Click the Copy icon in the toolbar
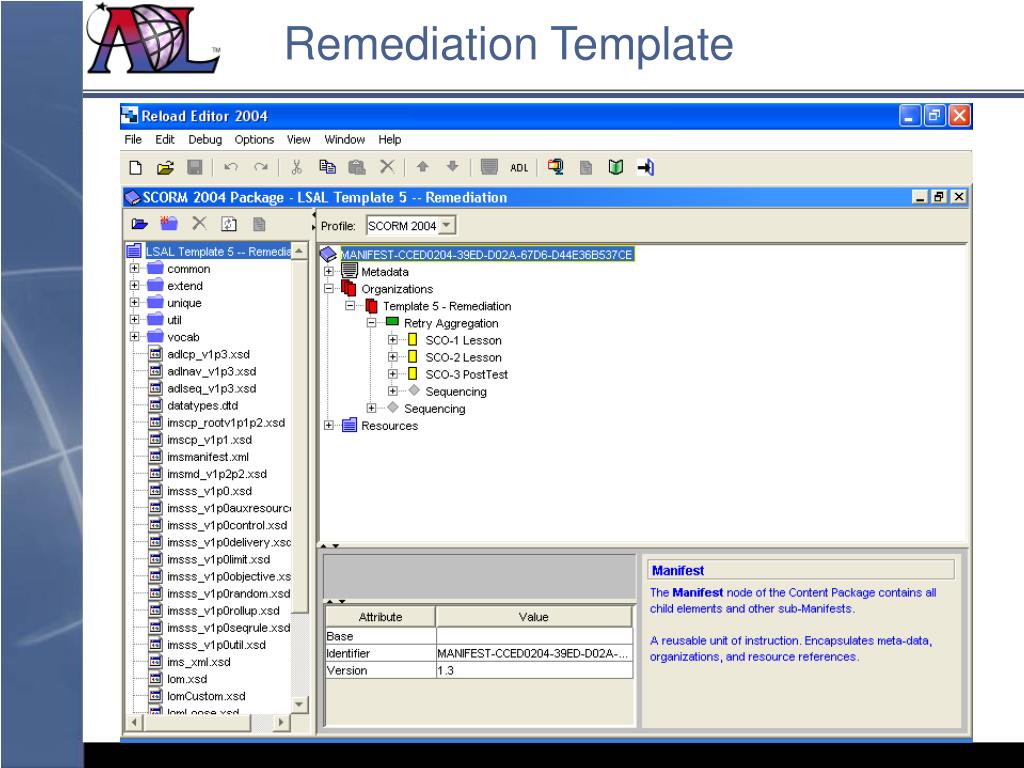The height and width of the screenshot is (768, 1024). pos(327,167)
